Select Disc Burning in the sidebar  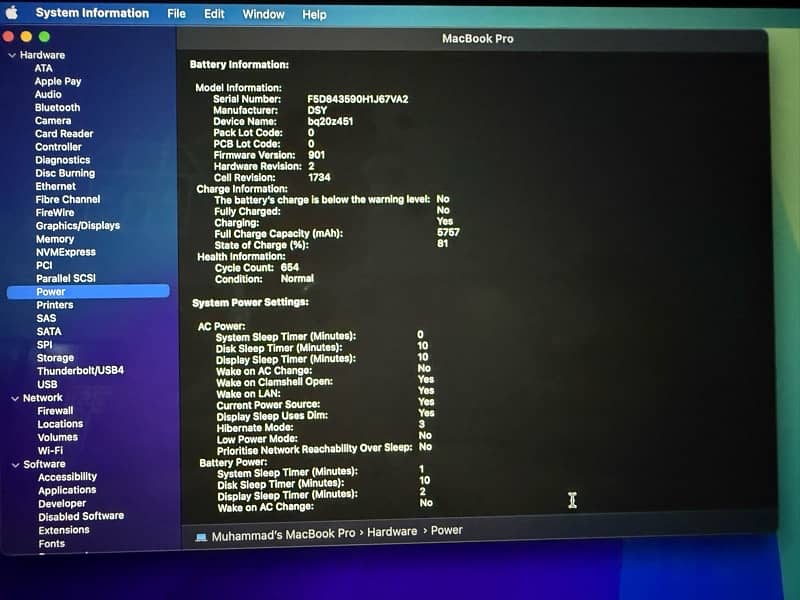(65, 173)
